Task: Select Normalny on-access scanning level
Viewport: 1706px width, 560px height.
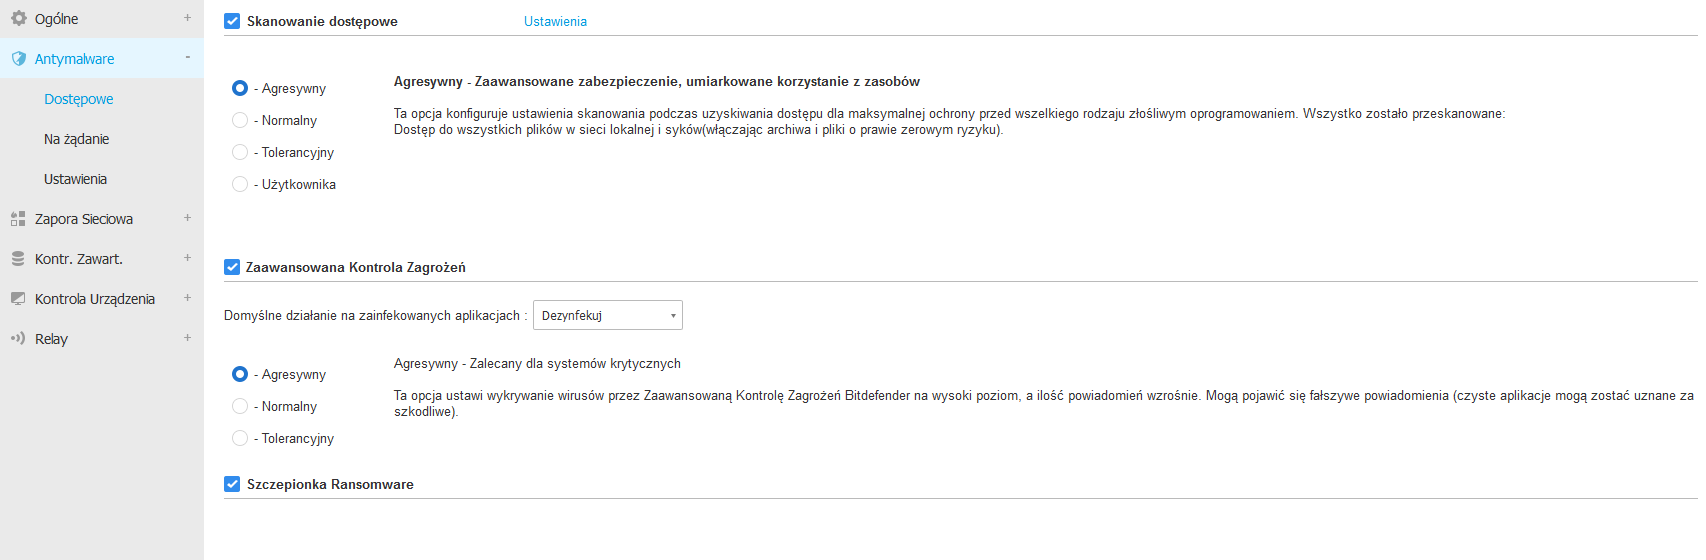Action: [240, 120]
